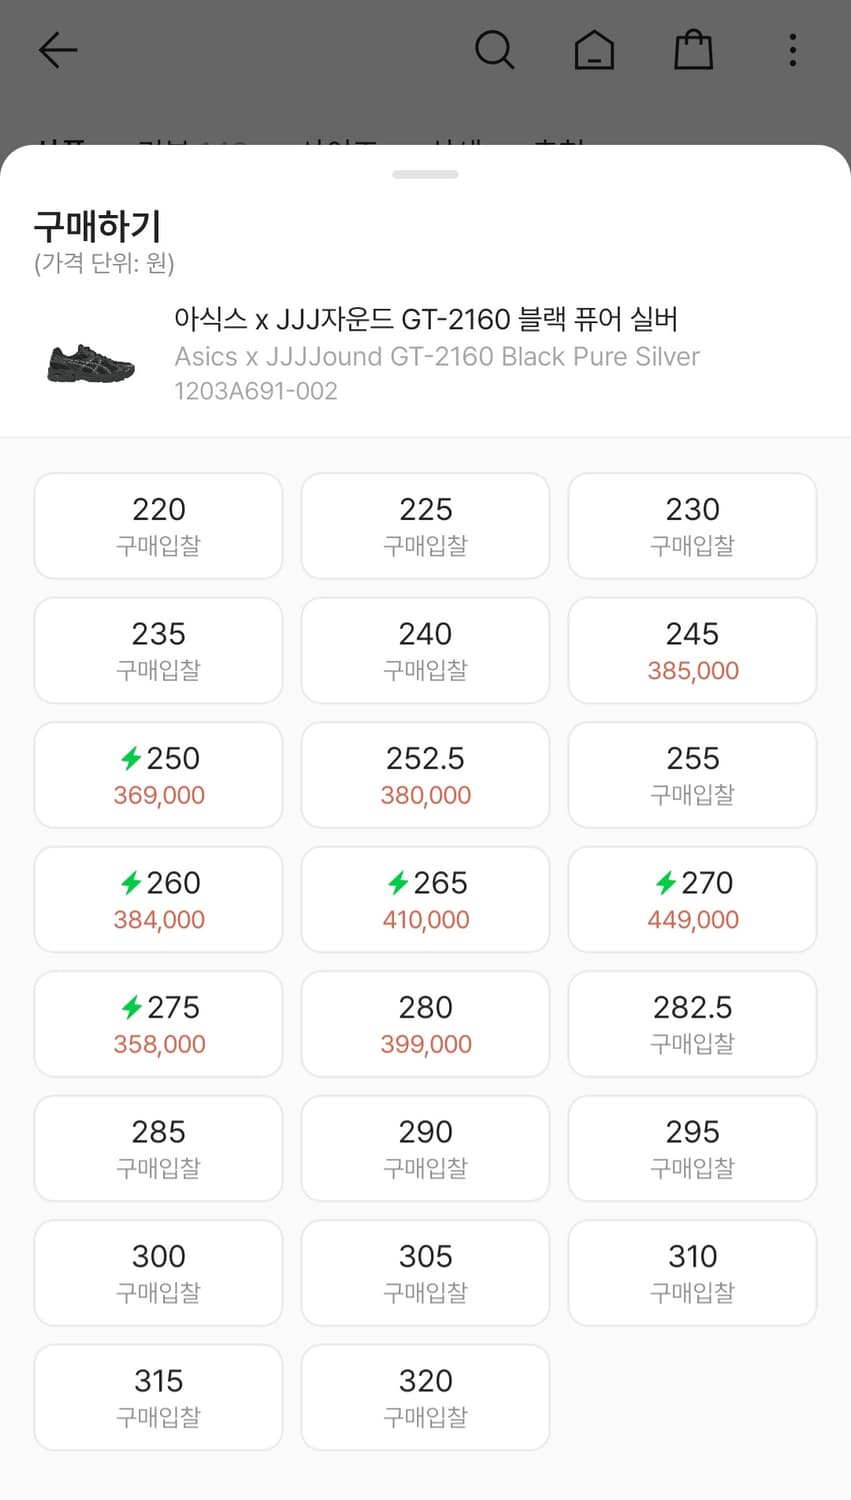This screenshot has height=1500, width=851.
Task: Place a bid on size 220
Action: coord(159,526)
